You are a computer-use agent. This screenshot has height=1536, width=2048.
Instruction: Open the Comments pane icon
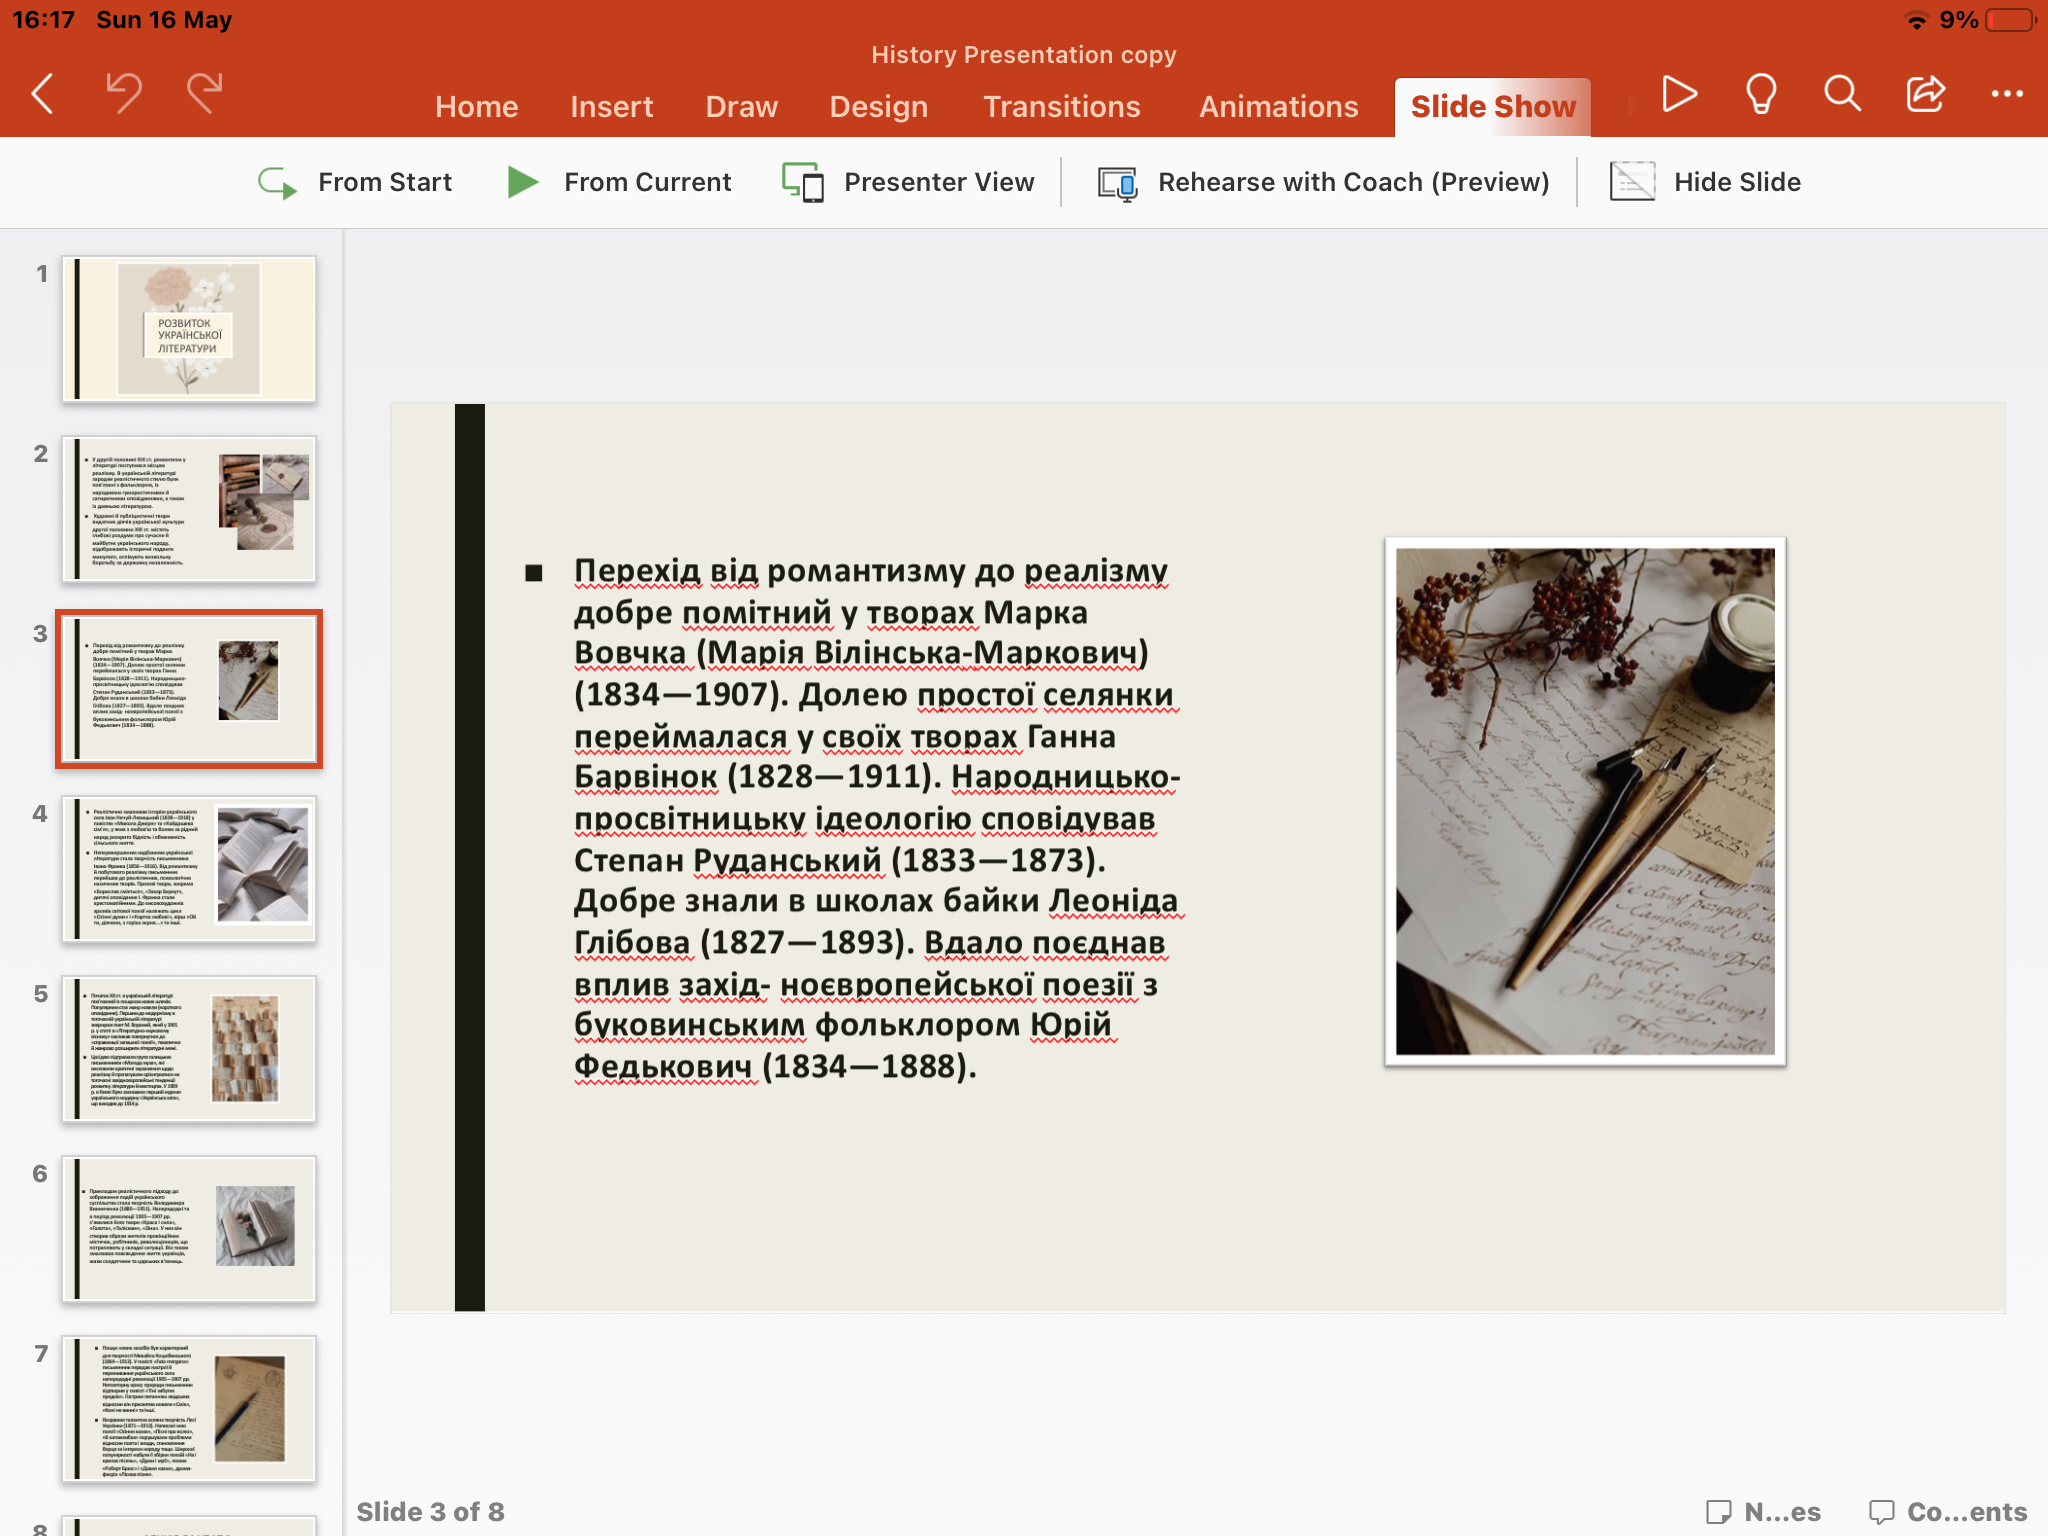[x=1882, y=1512]
